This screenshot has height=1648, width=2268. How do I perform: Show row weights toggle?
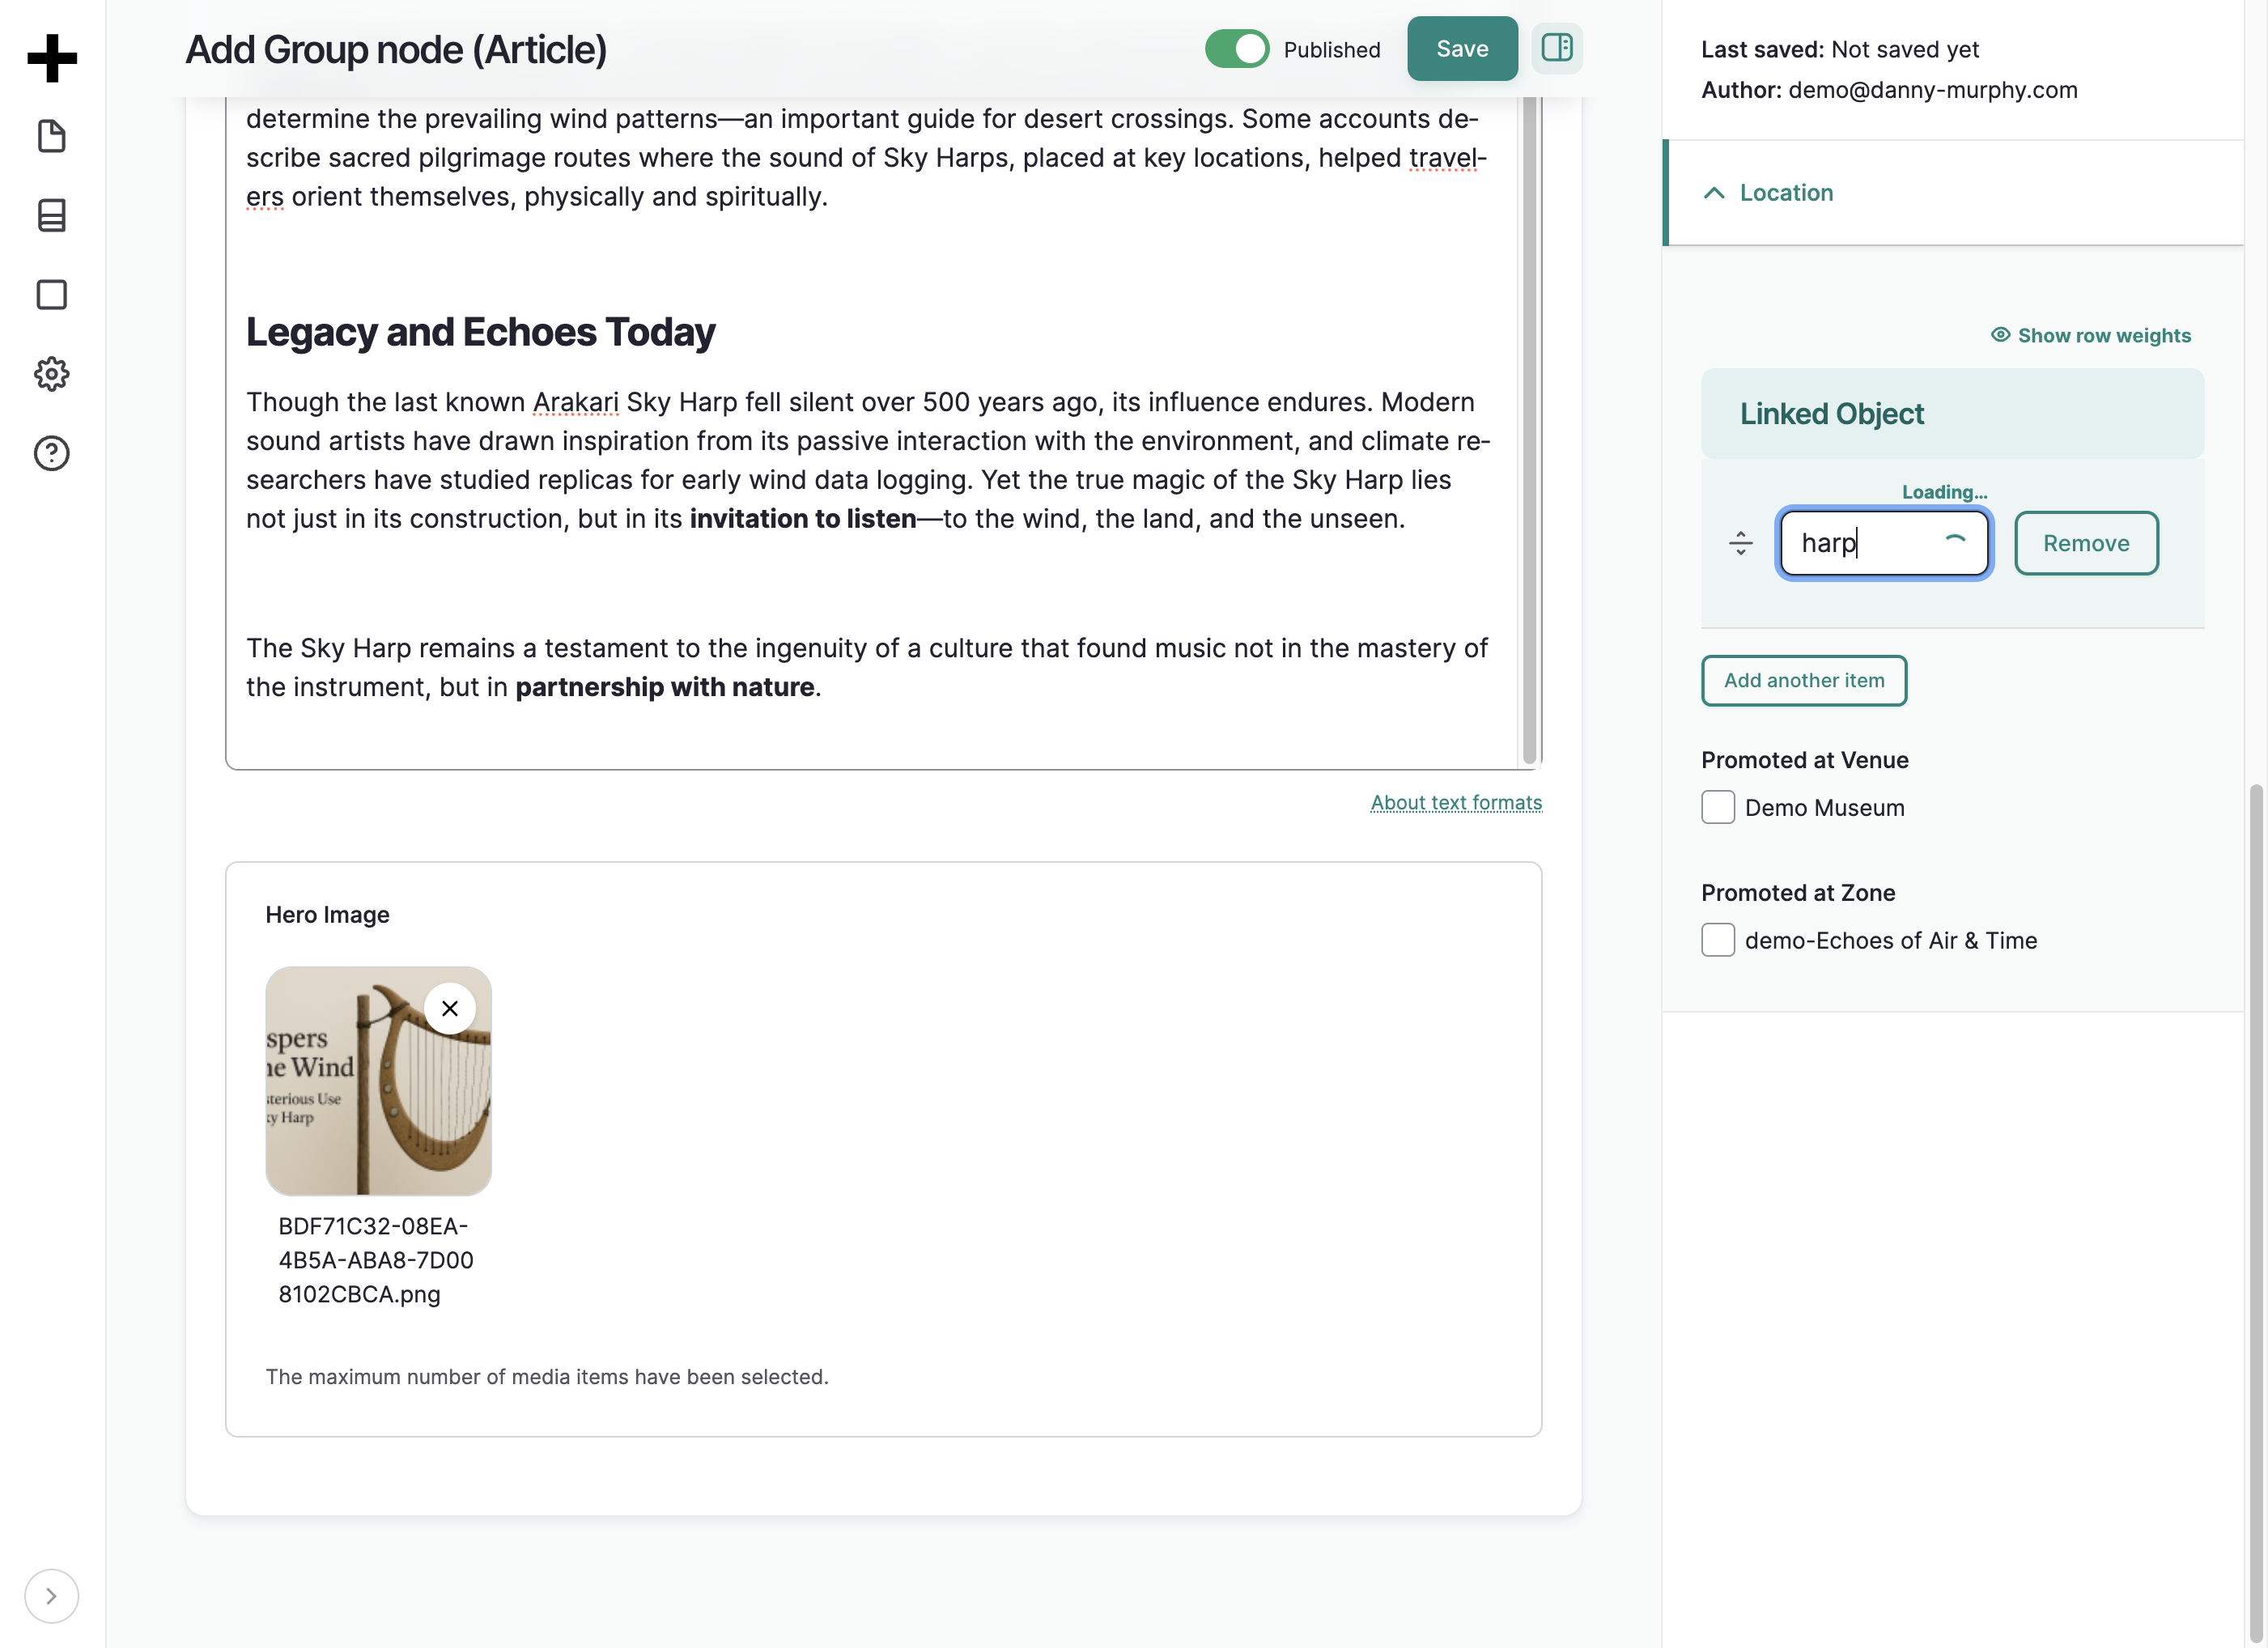click(x=2090, y=336)
